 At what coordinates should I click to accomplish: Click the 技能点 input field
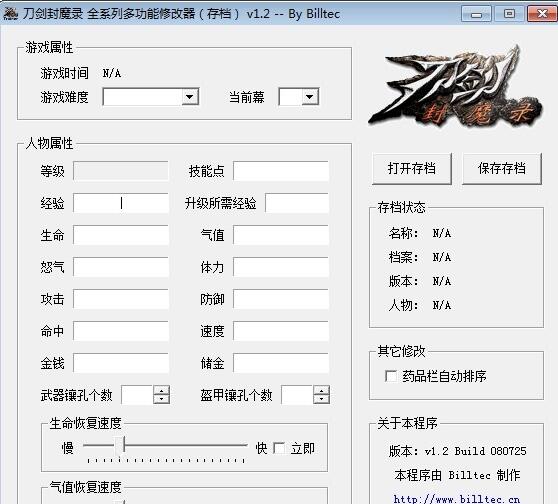point(281,171)
